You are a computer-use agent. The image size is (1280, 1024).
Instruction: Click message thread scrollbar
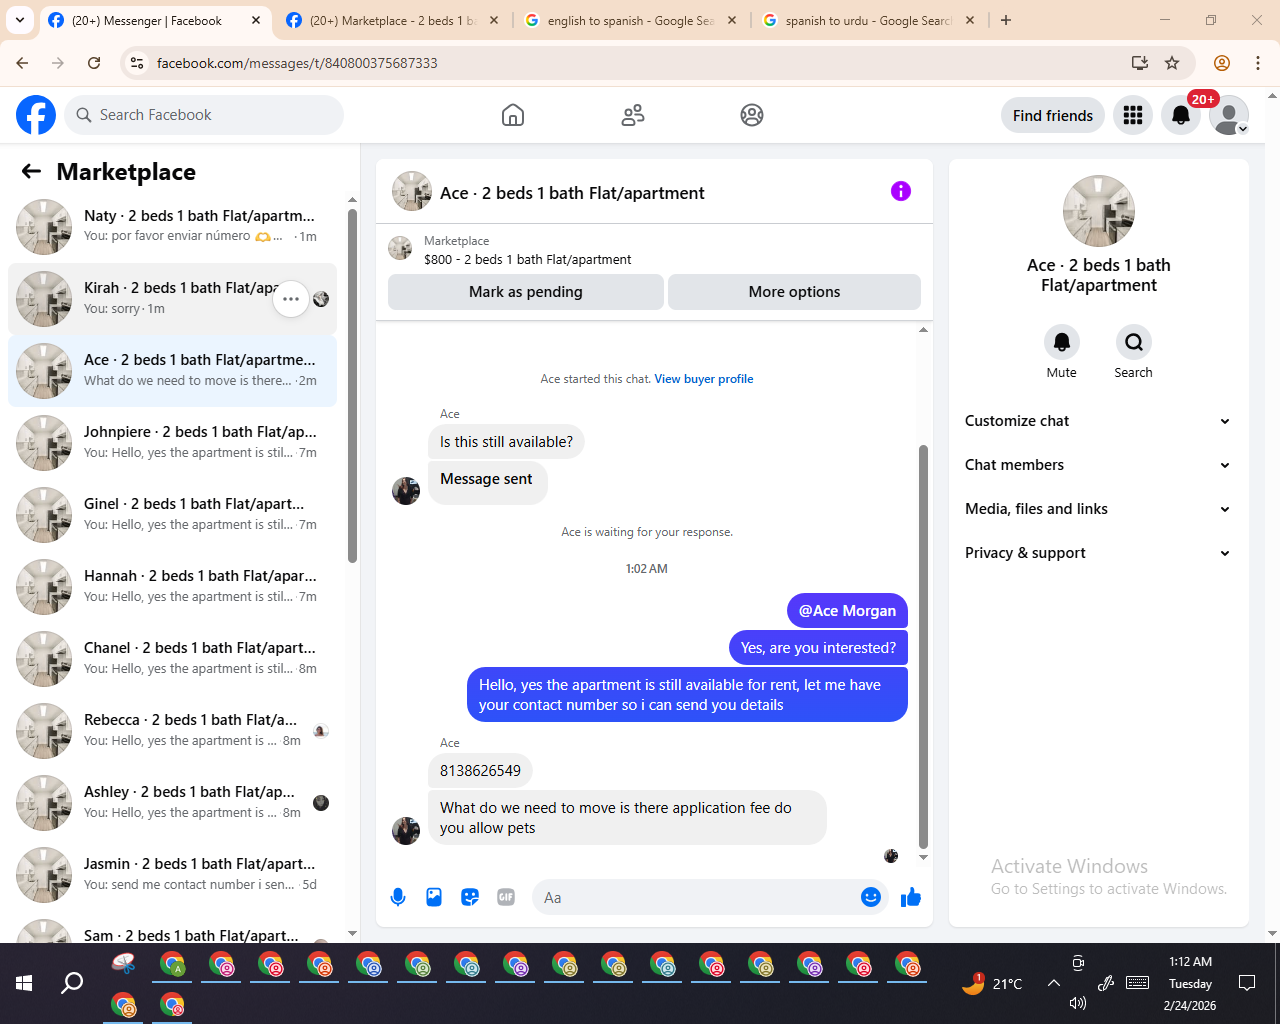(923, 646)
